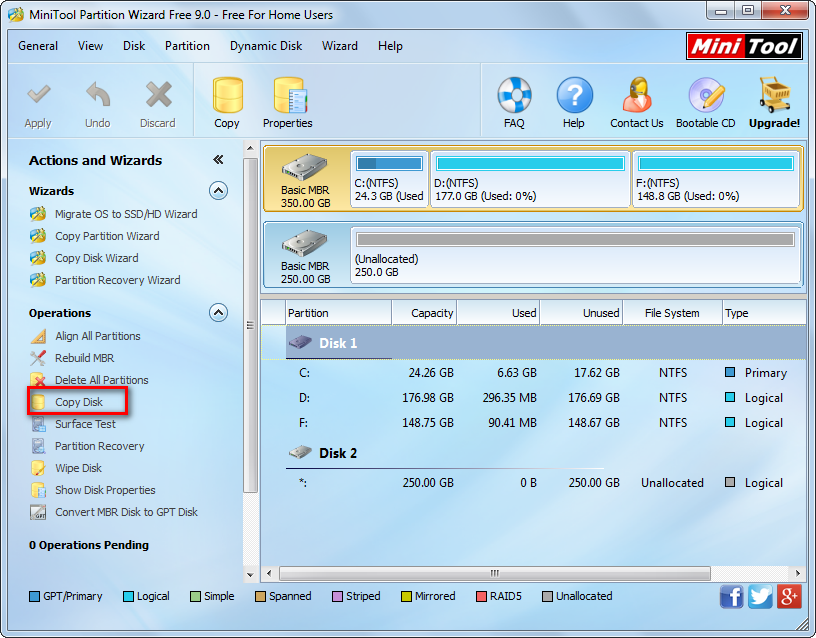Open the Help menu
The height and width of the screenshot is (638, 816).
[x=390, y=46]
